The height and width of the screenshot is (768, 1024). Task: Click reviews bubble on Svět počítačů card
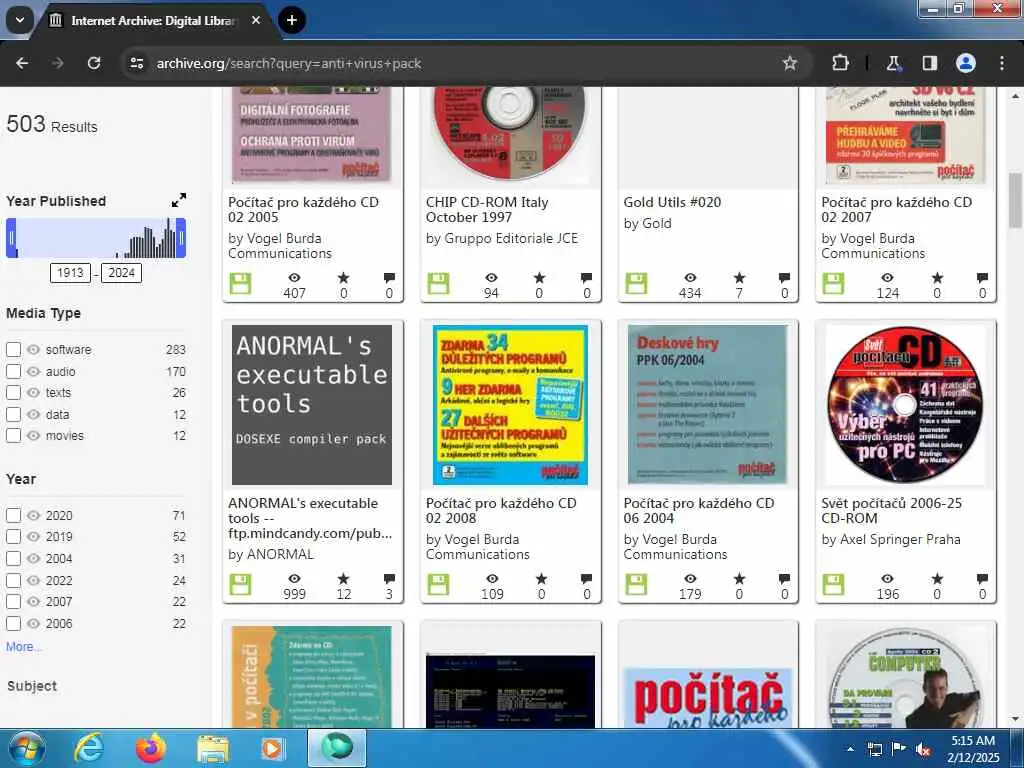point(982,579)
